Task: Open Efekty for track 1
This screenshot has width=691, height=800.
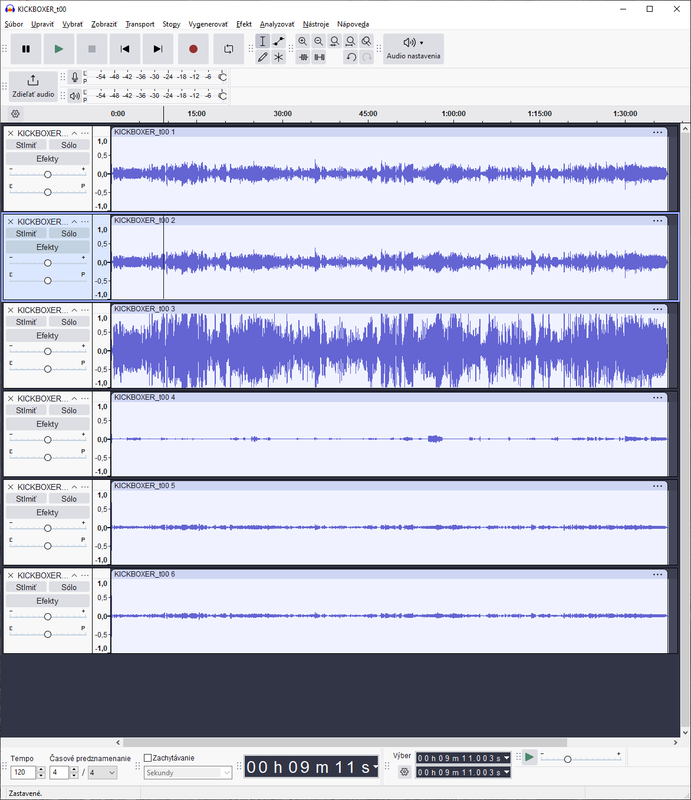Action: point(47,159)
